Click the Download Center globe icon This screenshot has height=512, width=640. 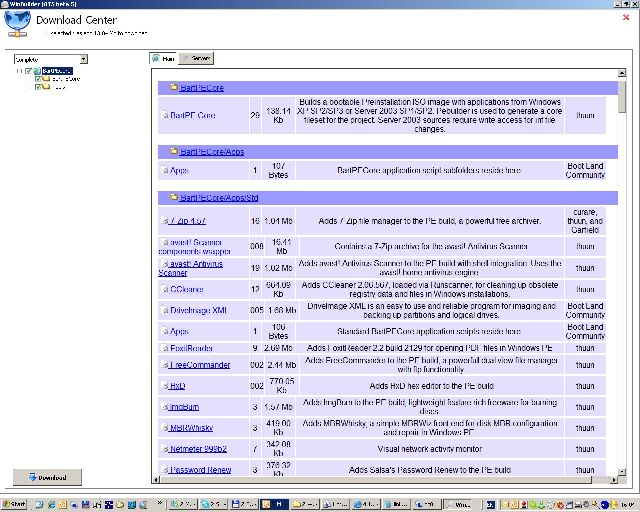[17, 24]
